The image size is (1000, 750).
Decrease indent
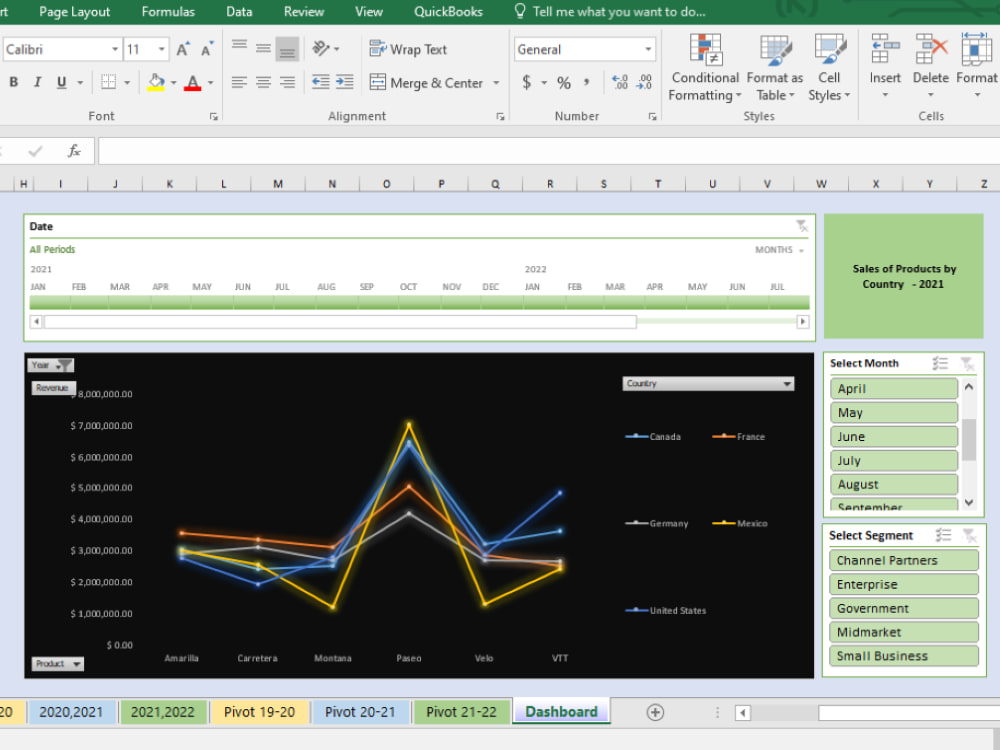(x=320, y=82)
